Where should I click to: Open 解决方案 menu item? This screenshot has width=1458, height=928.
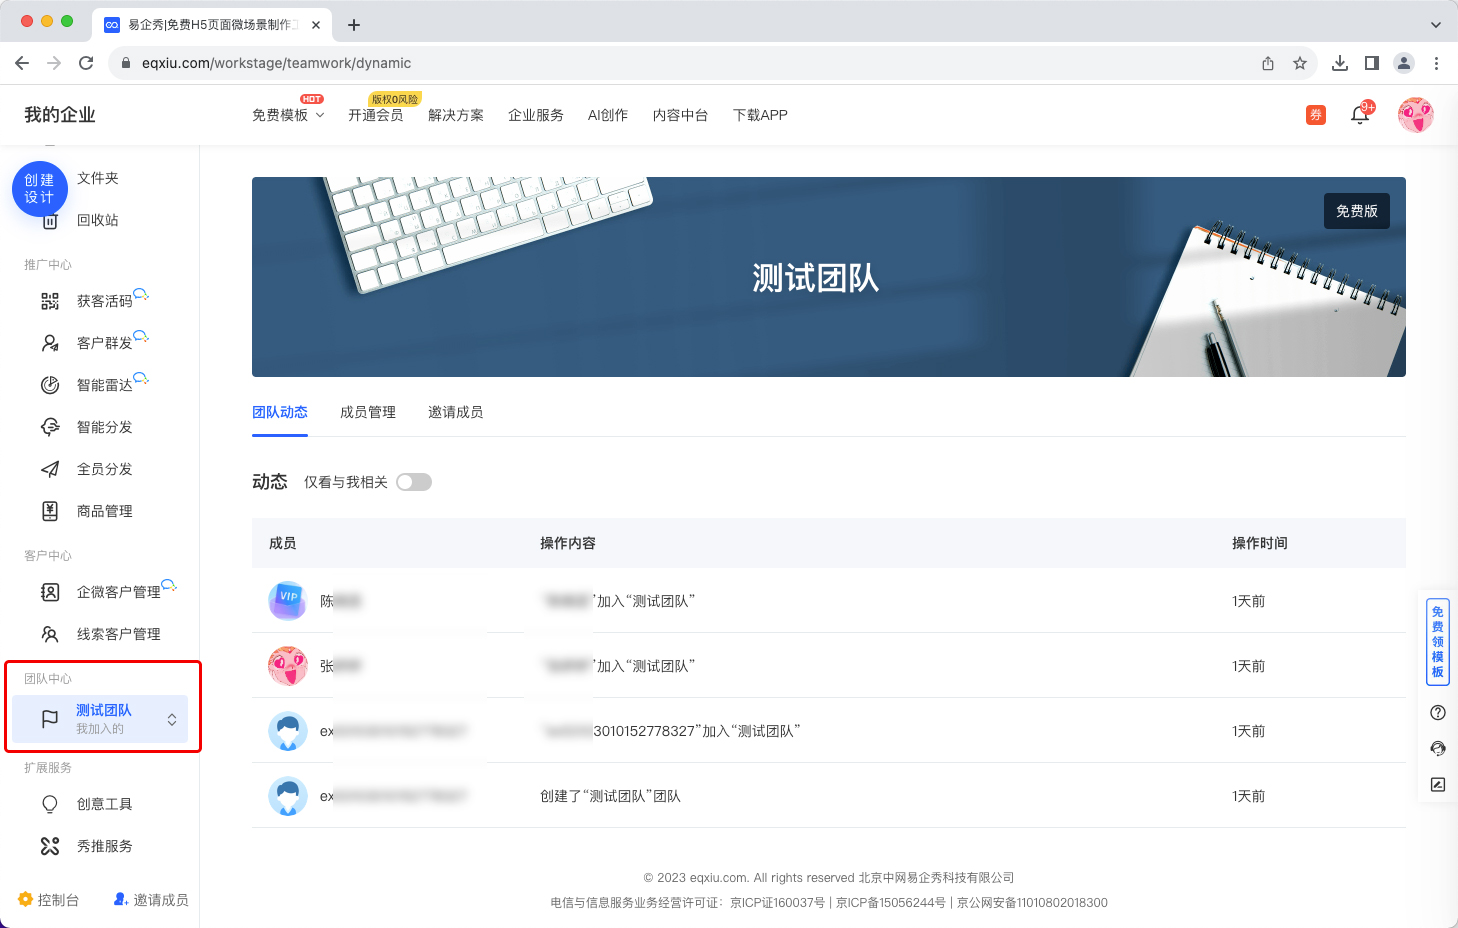(x=456, y=115)
